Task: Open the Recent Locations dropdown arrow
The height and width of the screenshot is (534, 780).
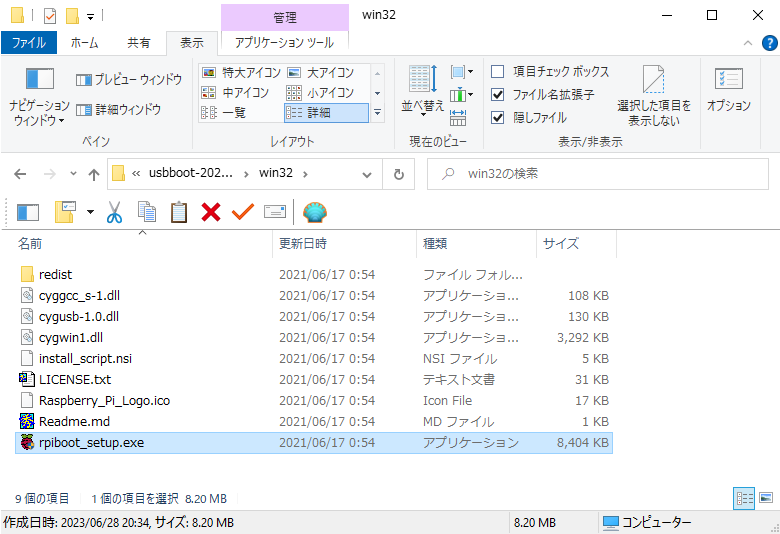Action: 74,174
